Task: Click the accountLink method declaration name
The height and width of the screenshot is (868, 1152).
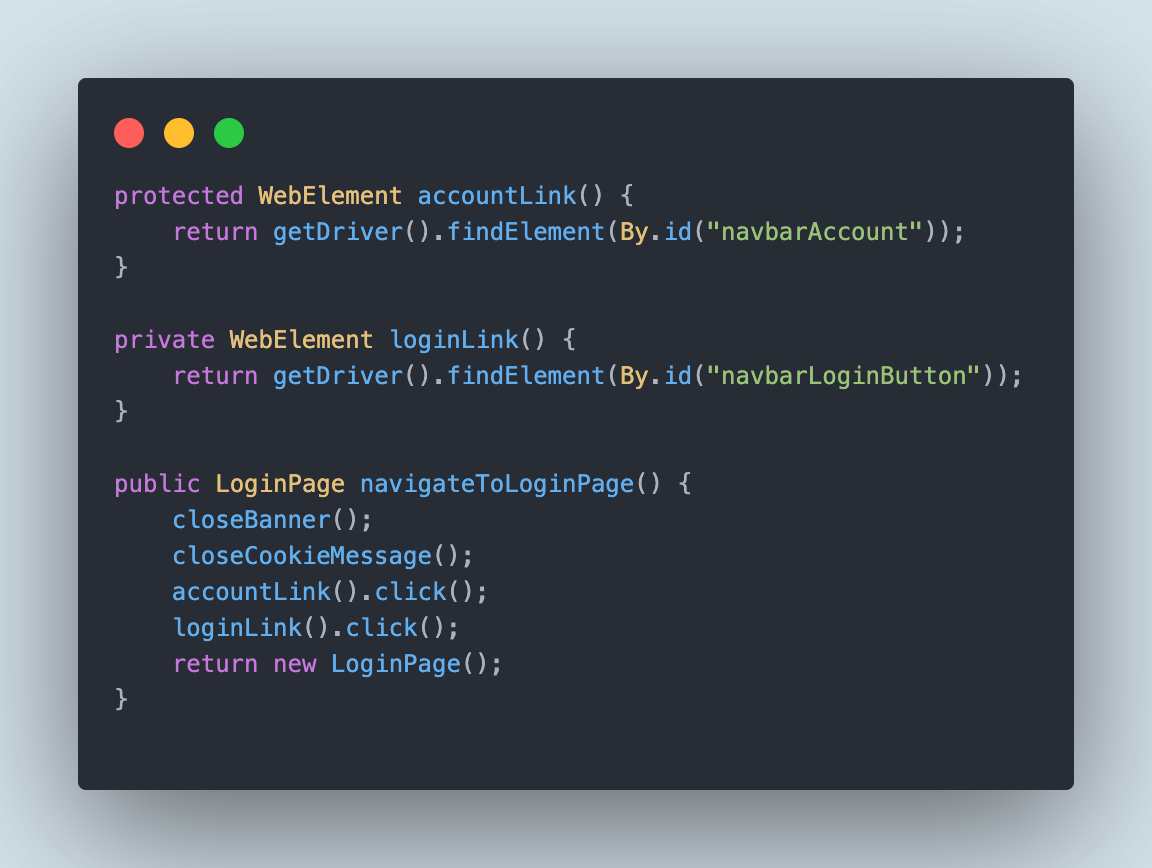Action: pyautogui.click(x=497, y=196)
